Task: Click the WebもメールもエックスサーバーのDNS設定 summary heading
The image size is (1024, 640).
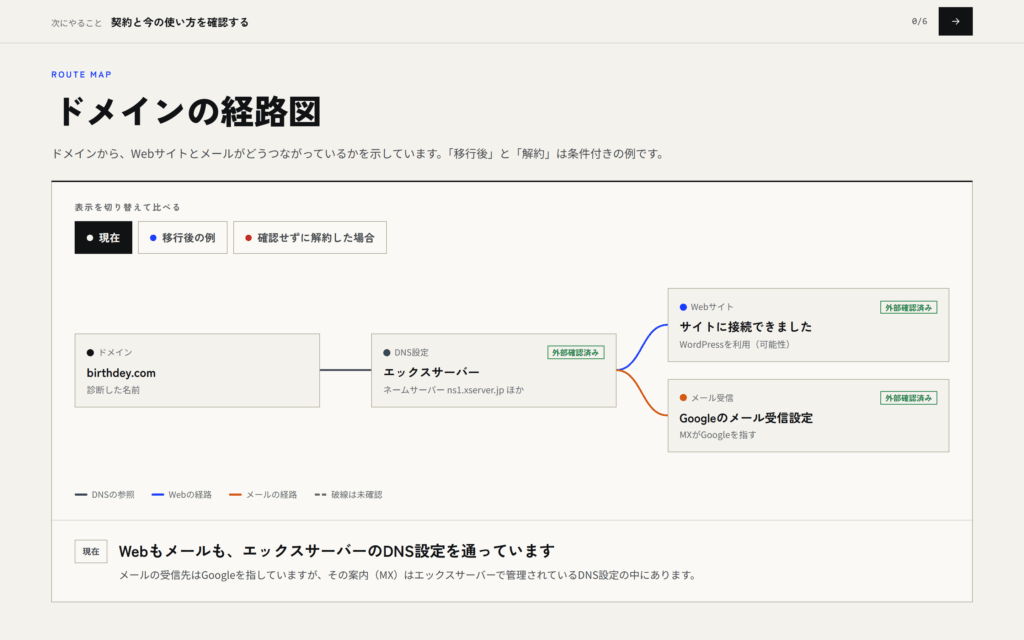Action: [336, 551]
